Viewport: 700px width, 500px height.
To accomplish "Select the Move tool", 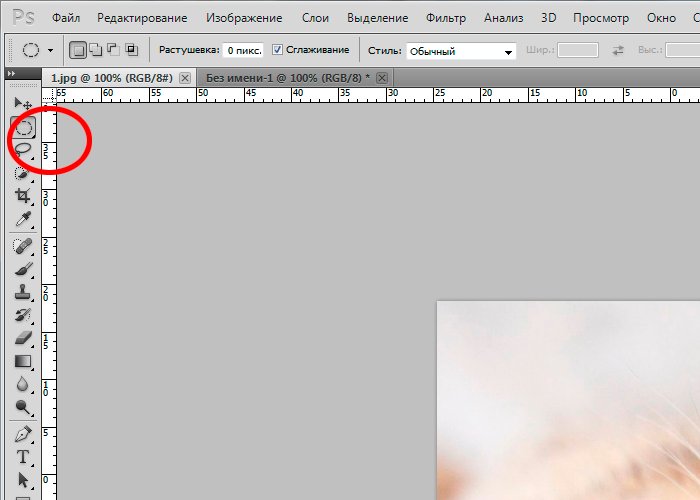I will click(x=22, y=103).
